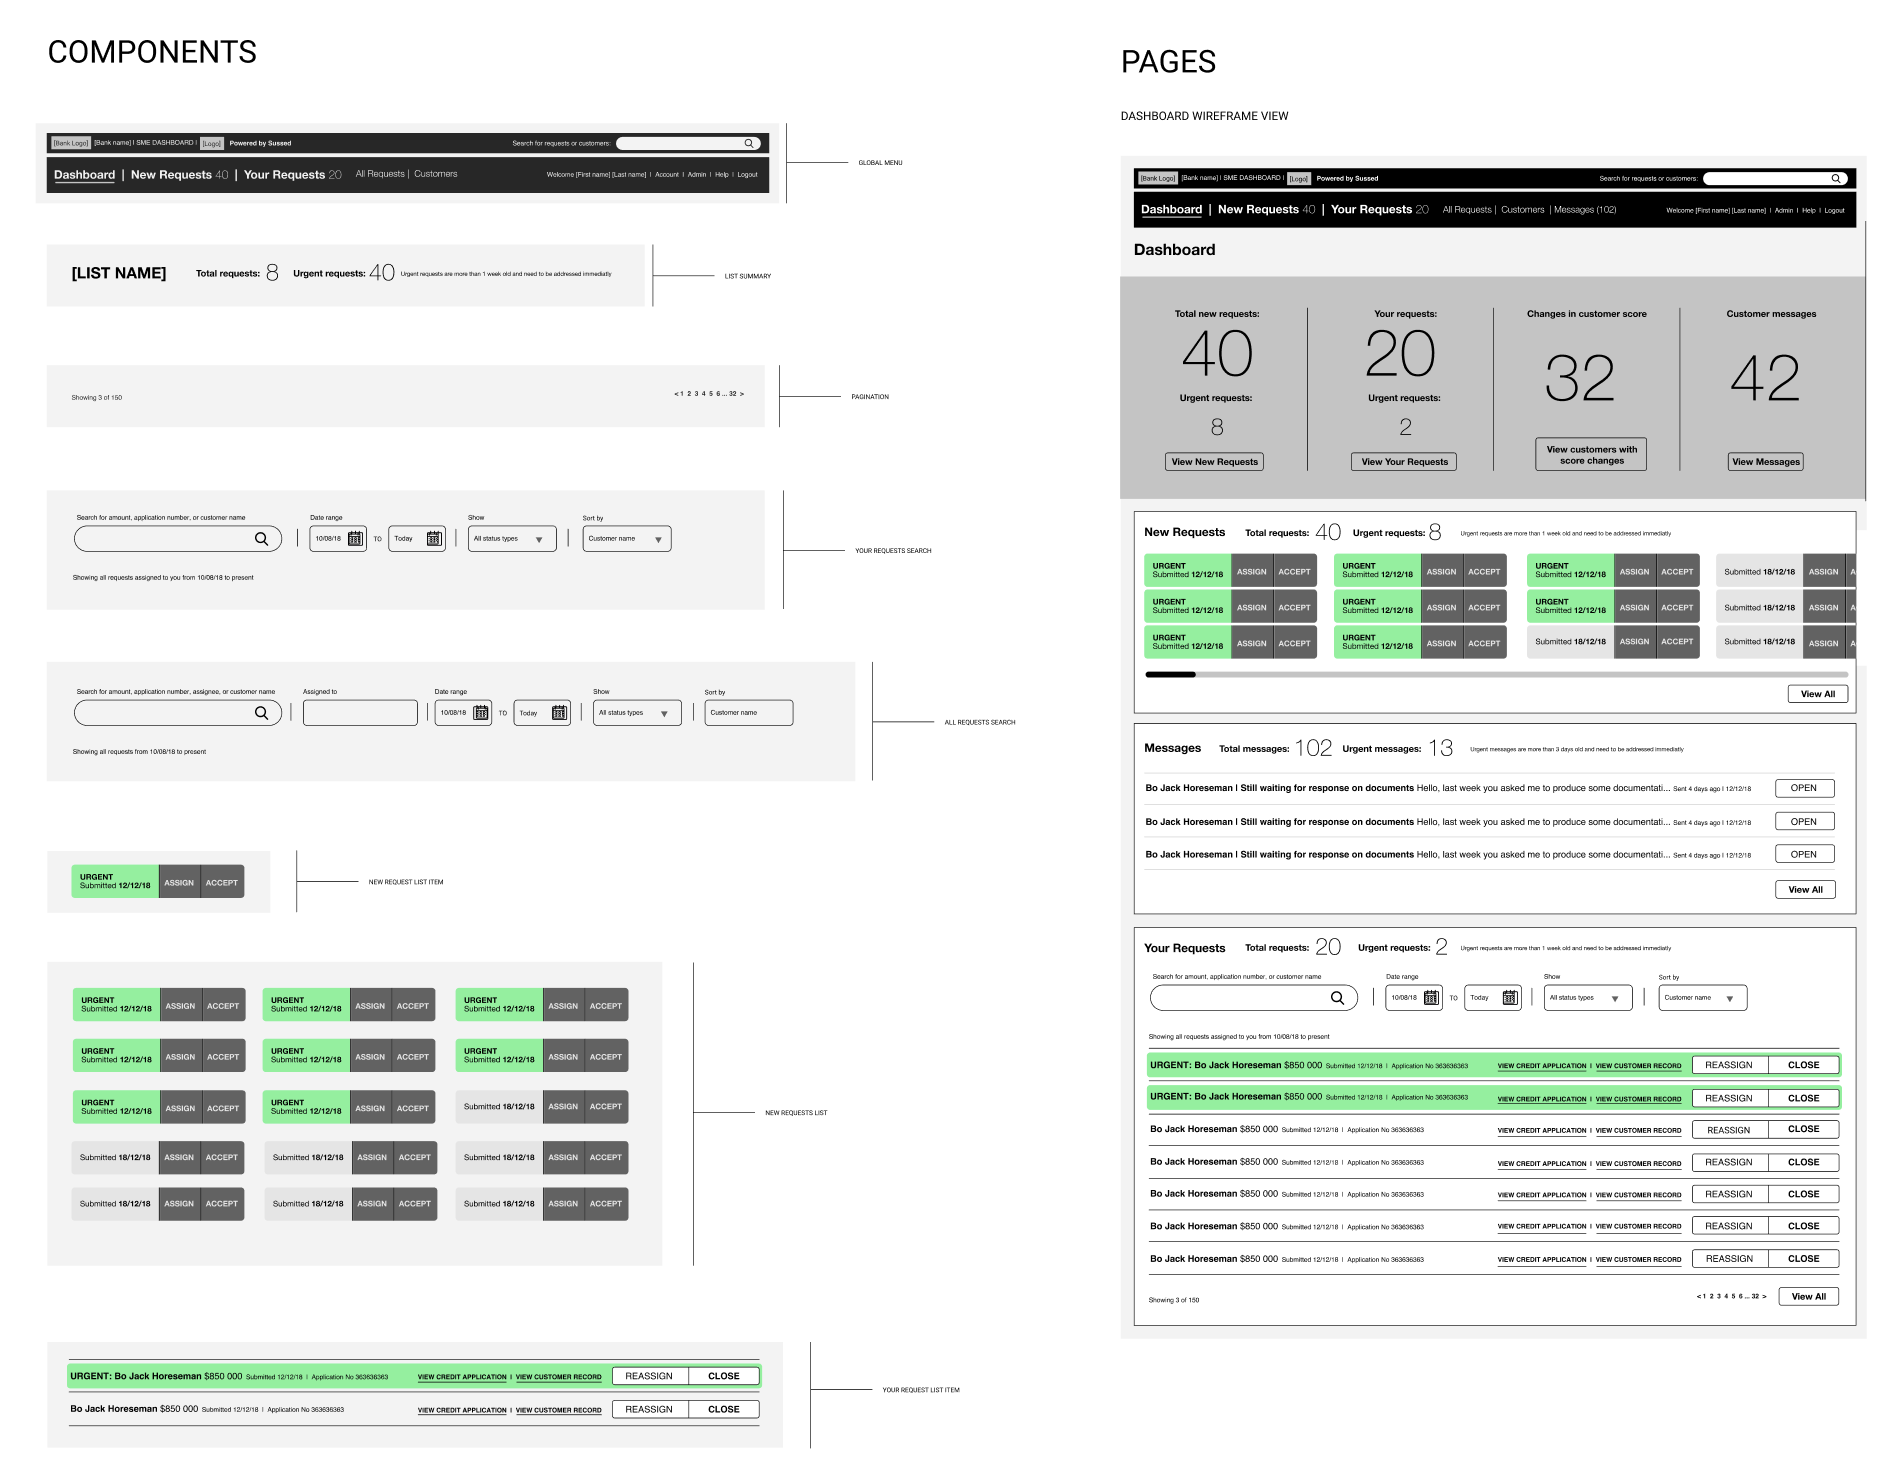The height and width of the screenshot is (1466, 1890).
Task: Click the View New Requests button
Action: [x=1214, y=462]
